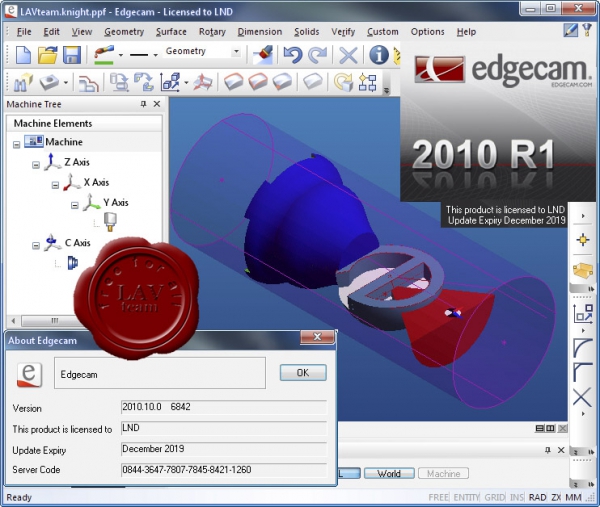Open the Geometry layer combo box
The height and width of the screenshot is (507, 600).
point(203,51)
